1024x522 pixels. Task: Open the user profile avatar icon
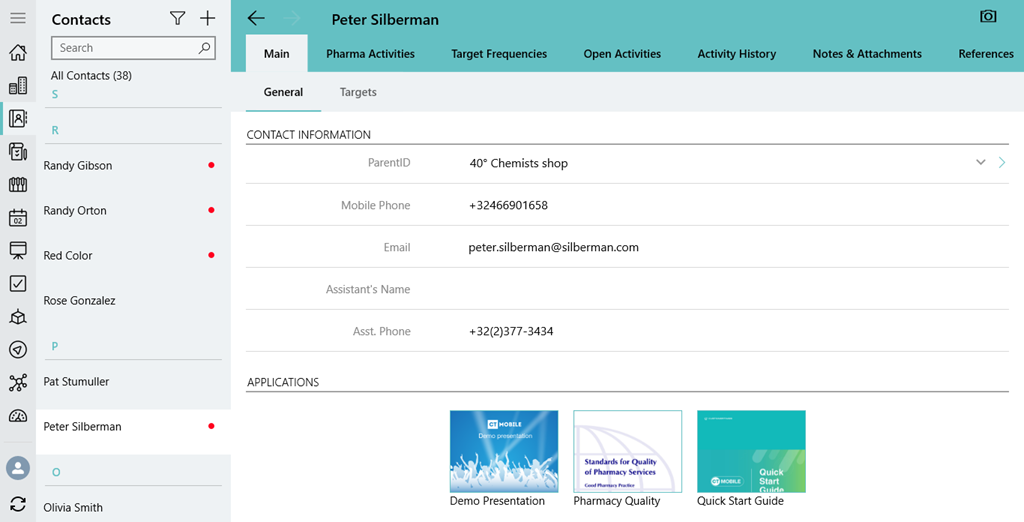[x=17, y=467]
